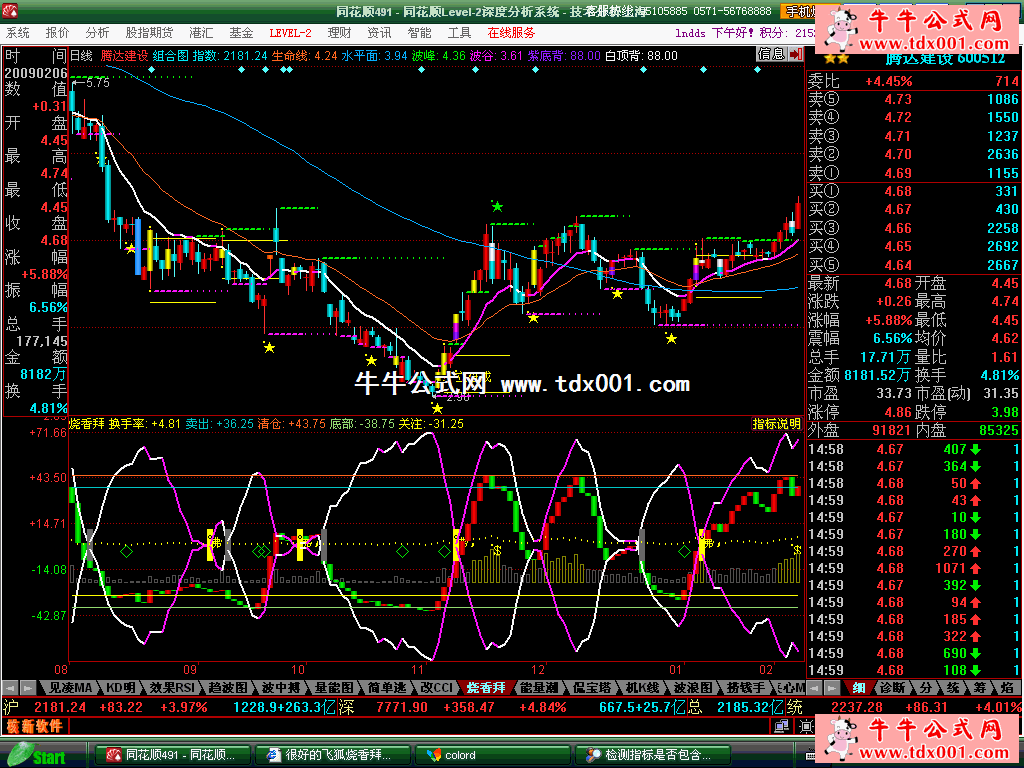
Task: Open 同花顺491 taskbar item
Action: [x=173, y=755]
